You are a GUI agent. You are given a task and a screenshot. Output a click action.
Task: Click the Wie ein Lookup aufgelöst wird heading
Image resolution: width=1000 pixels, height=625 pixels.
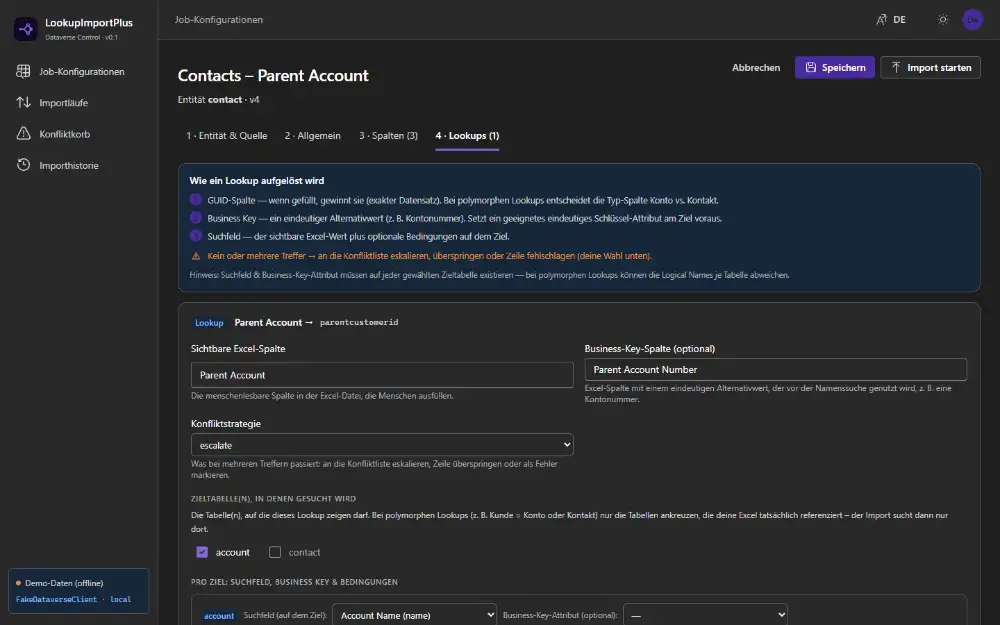[256, 180]
